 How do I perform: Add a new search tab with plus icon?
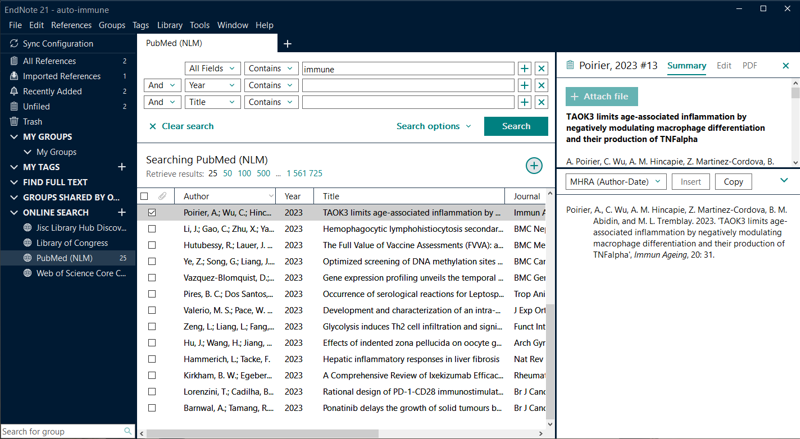point(287,44)
